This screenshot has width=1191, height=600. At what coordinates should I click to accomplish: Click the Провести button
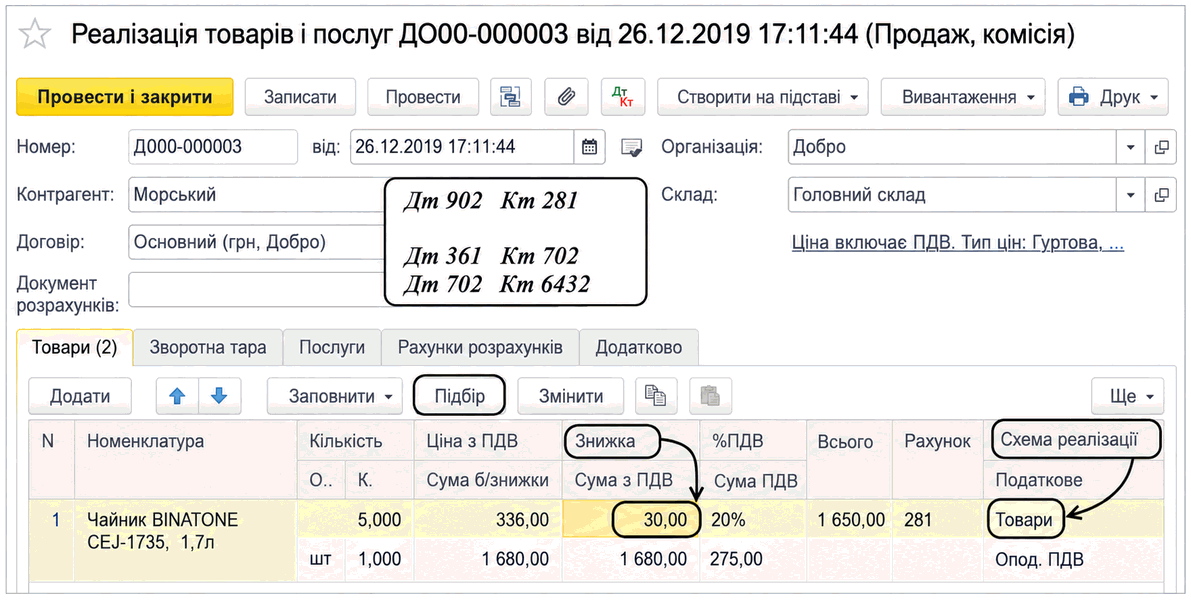pyautogui.click(x=423, y=97)
